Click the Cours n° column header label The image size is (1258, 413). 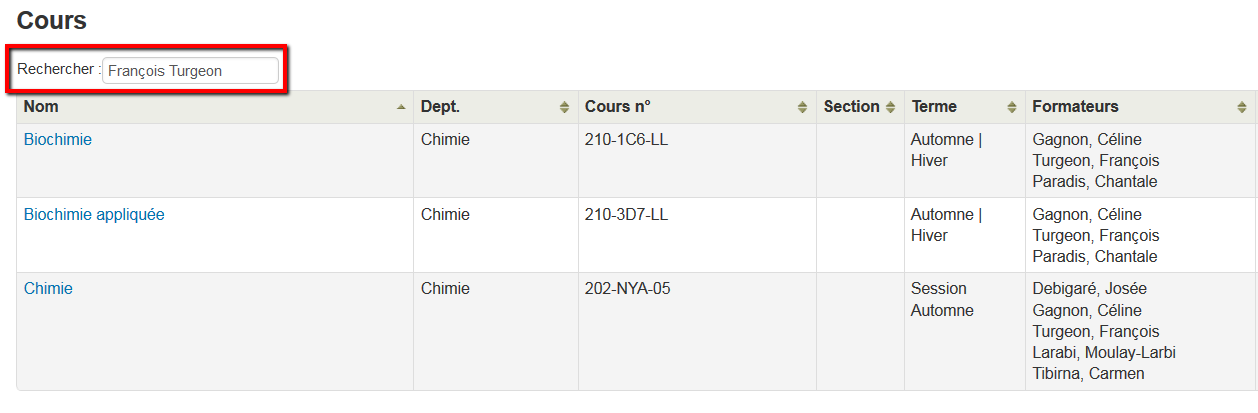[618, 106]
